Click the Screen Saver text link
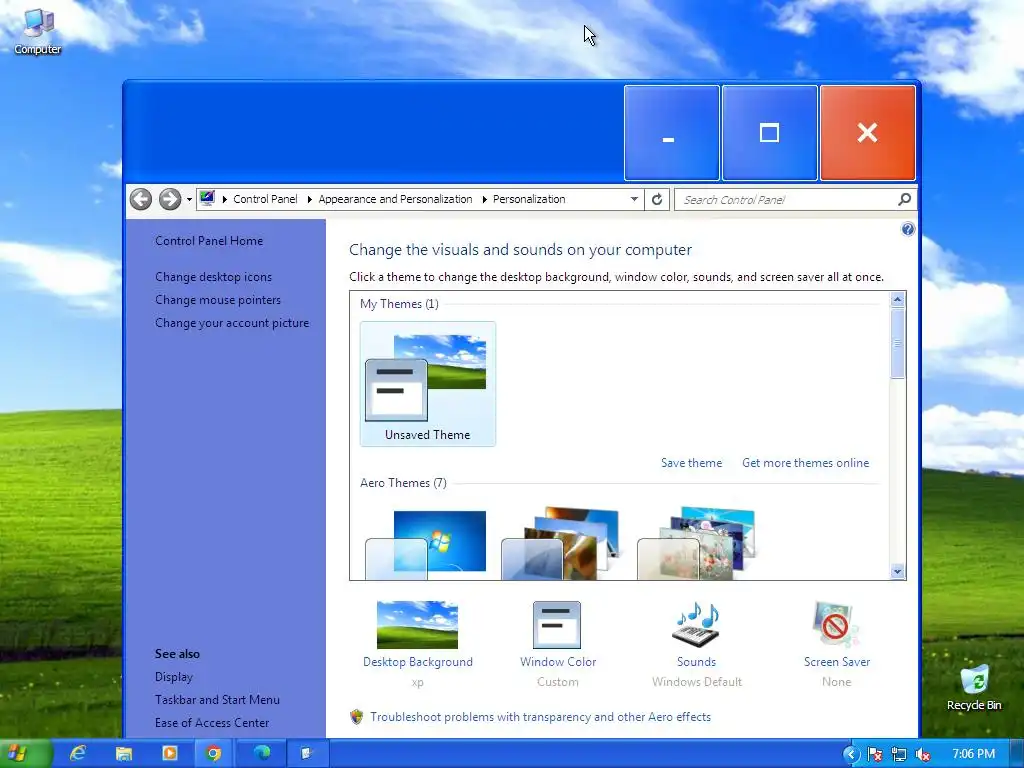 click(837, 662)
